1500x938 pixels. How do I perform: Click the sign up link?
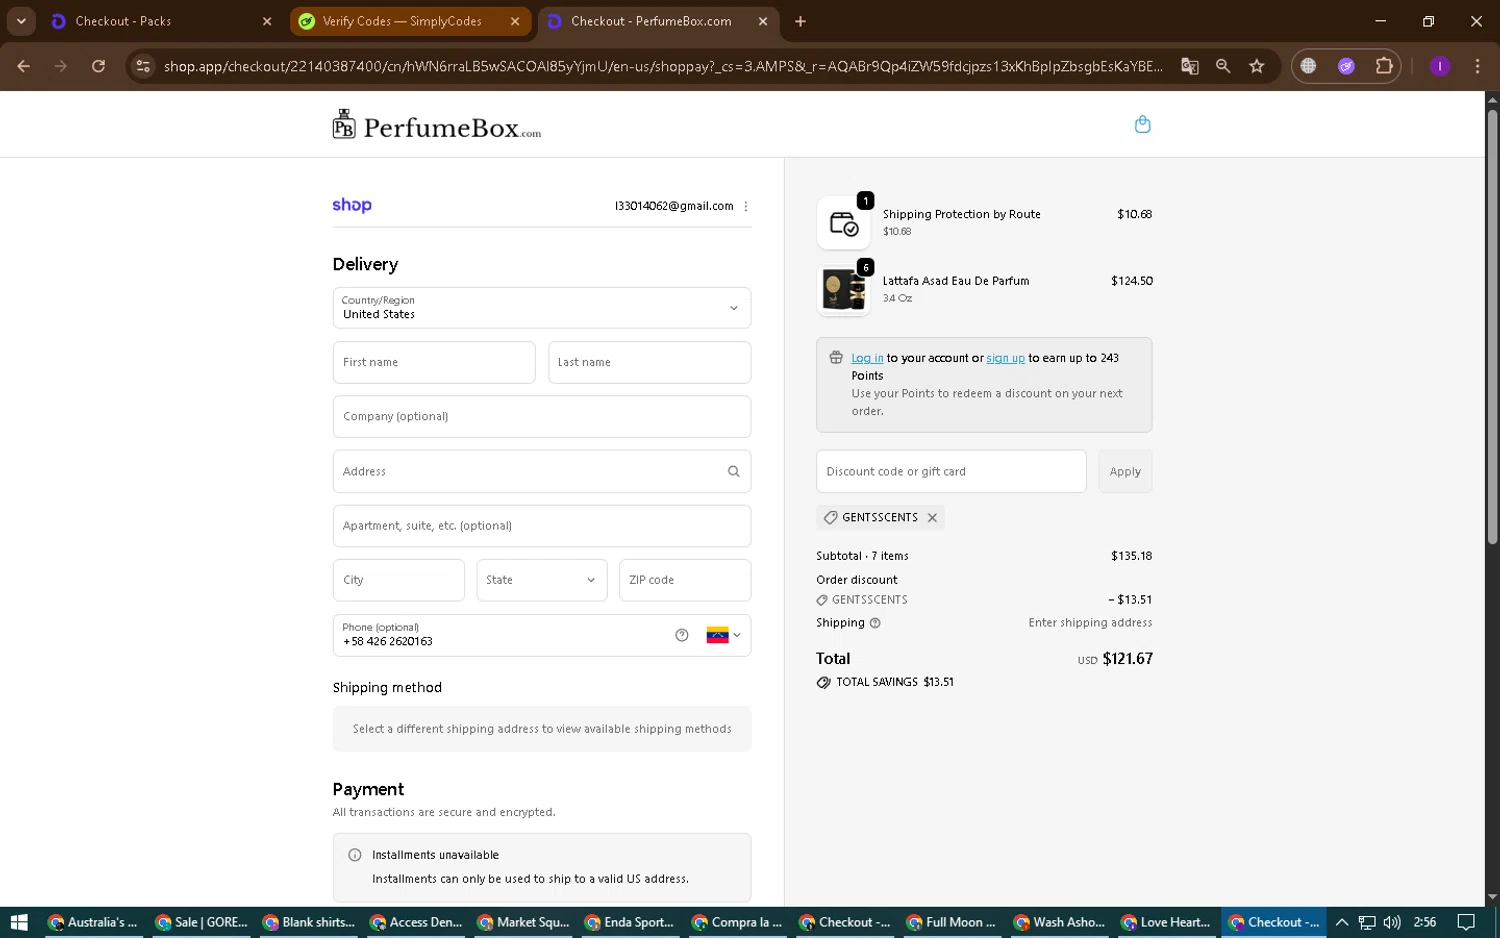click(1005, 358)
